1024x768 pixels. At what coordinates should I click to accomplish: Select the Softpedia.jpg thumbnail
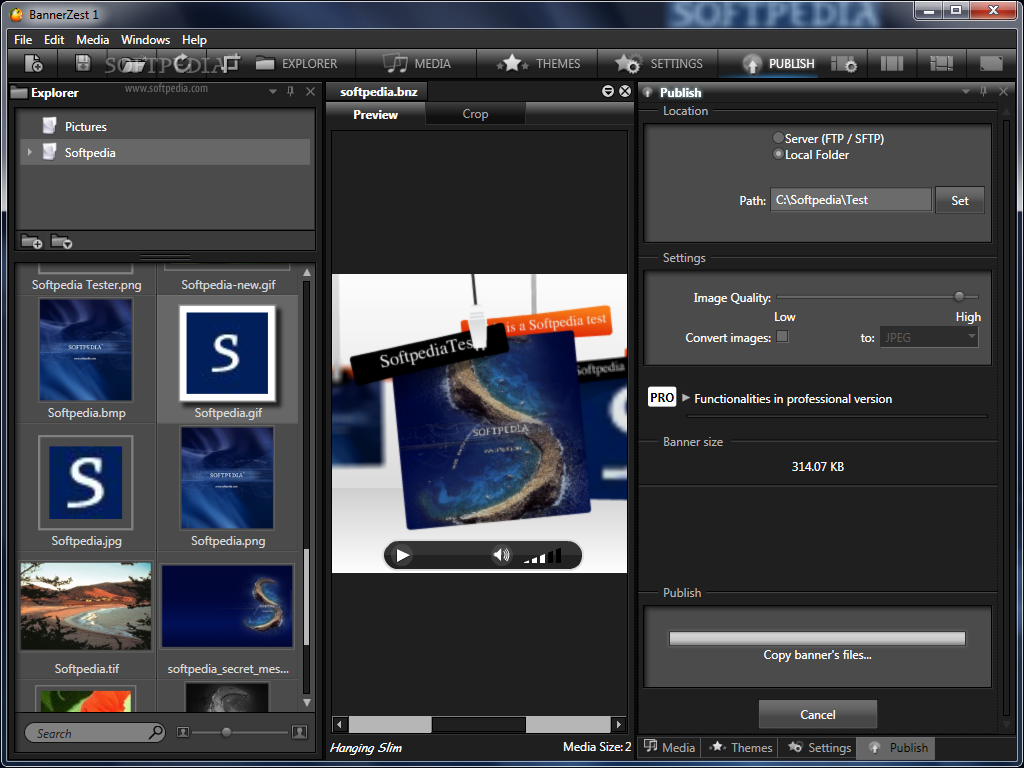tap(86, 483)
